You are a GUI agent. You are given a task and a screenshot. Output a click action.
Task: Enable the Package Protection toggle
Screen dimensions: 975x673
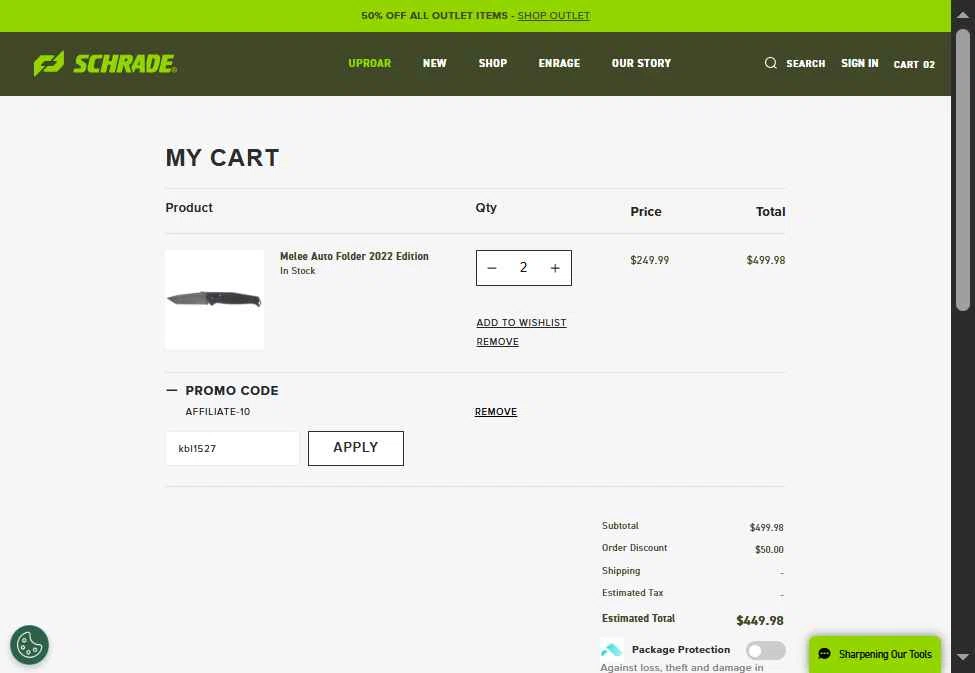pyautogui.click(x=765, y=651)
